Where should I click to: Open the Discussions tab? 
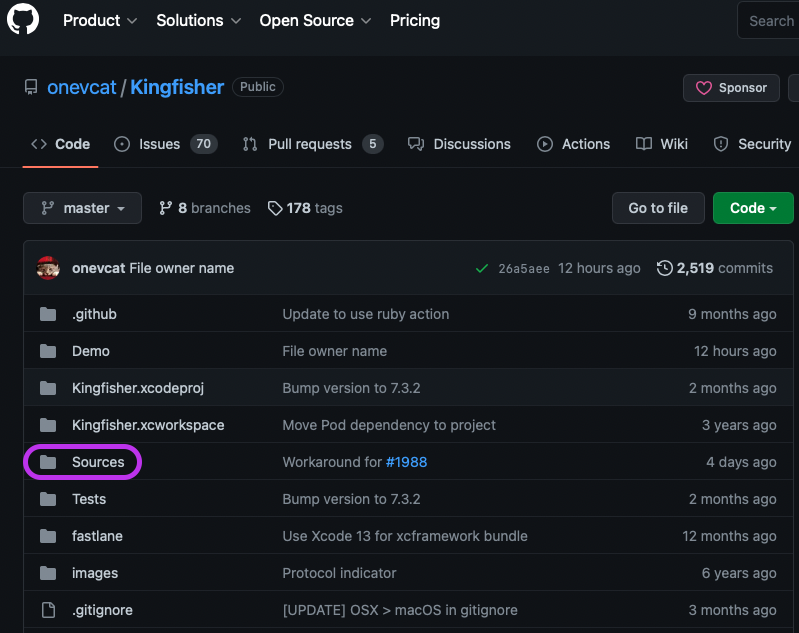click(459, 144)
